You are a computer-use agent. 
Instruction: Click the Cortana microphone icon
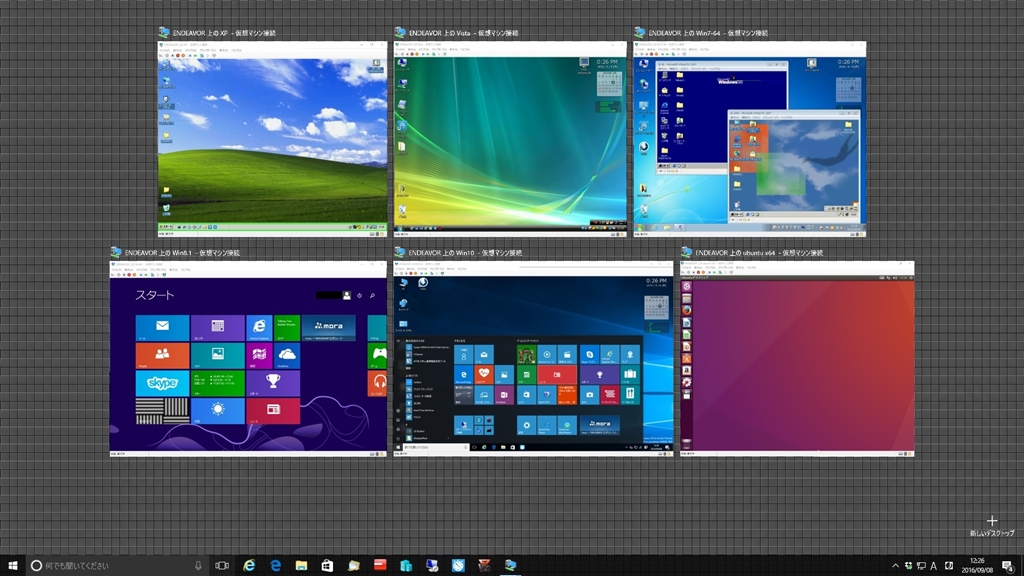click(x=198, y=565)
